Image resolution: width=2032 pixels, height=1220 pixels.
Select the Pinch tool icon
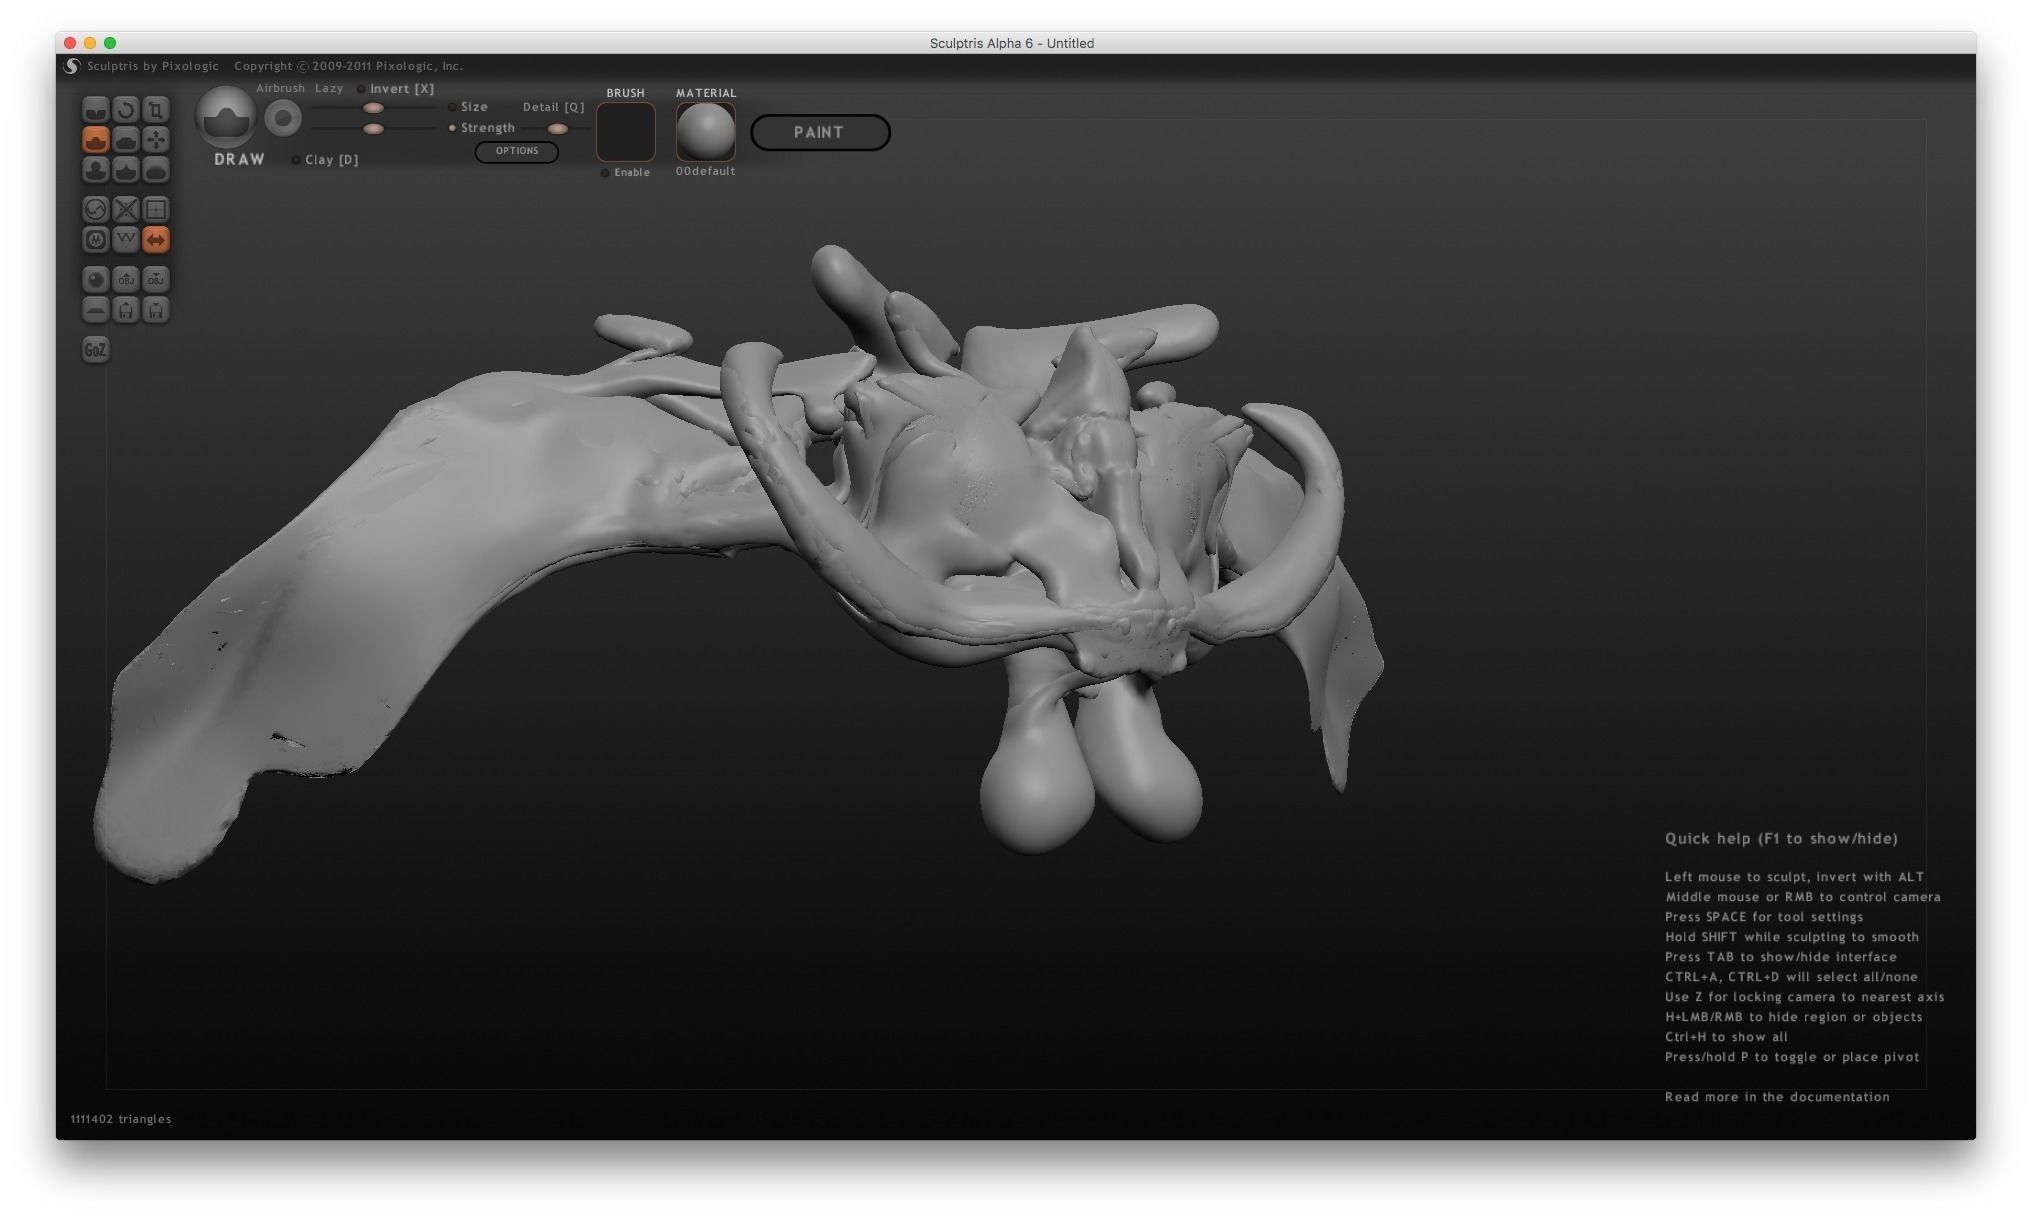(125, 170)
